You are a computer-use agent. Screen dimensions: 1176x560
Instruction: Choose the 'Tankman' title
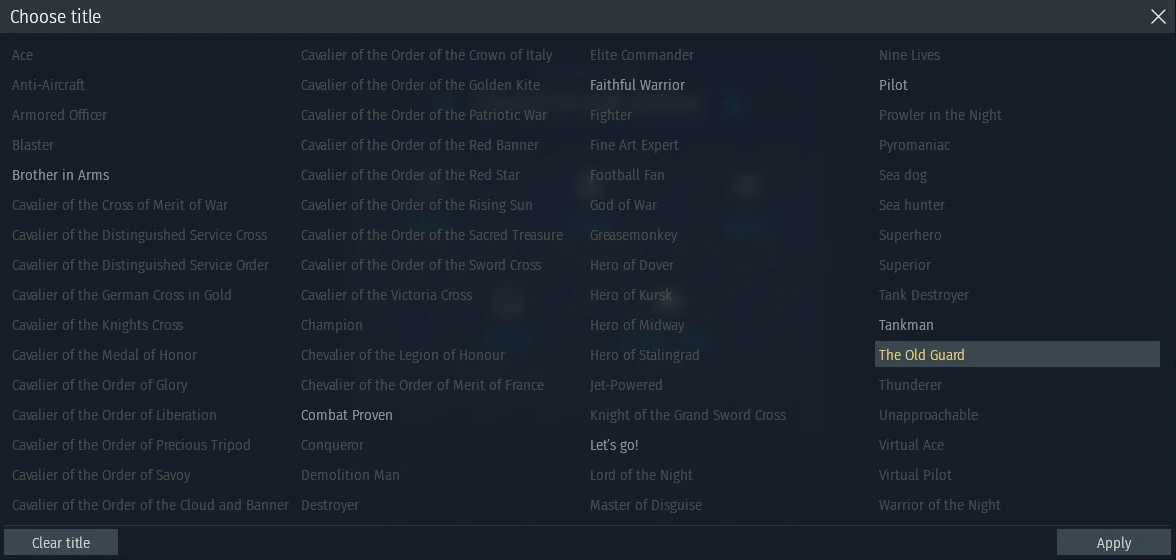pyautogui.click(x=906, y=325)
